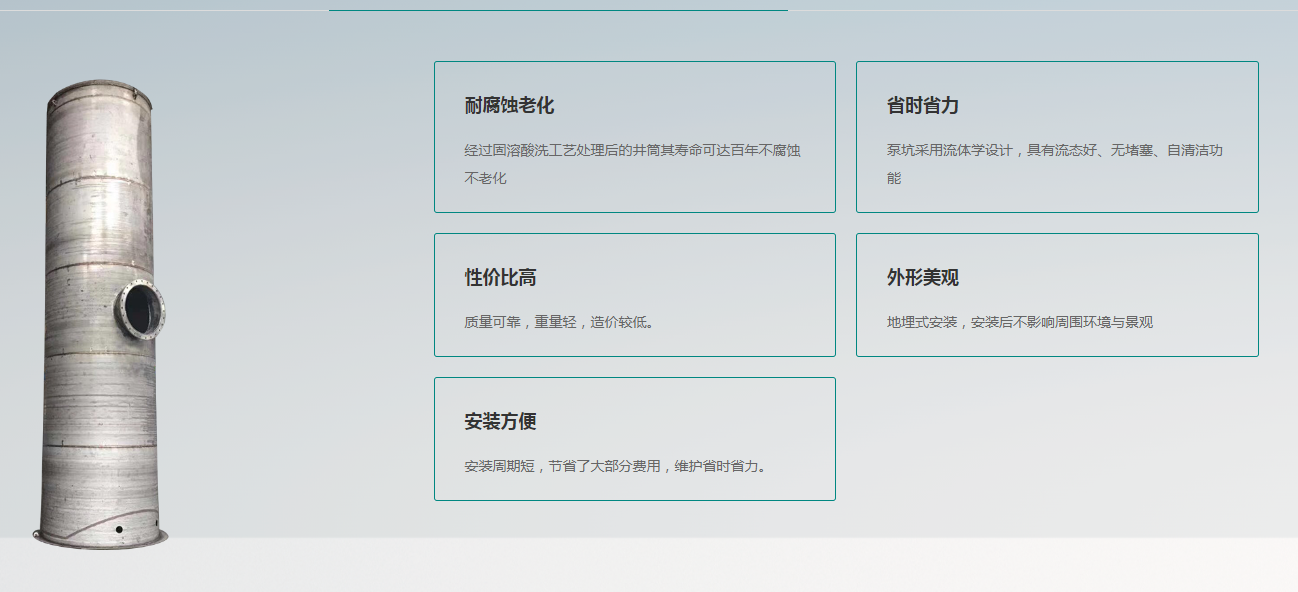Click the 地埋式安装 description text
This screenshot has height=592, width=1298.
pyautogui.click(x=1019, y=323)
